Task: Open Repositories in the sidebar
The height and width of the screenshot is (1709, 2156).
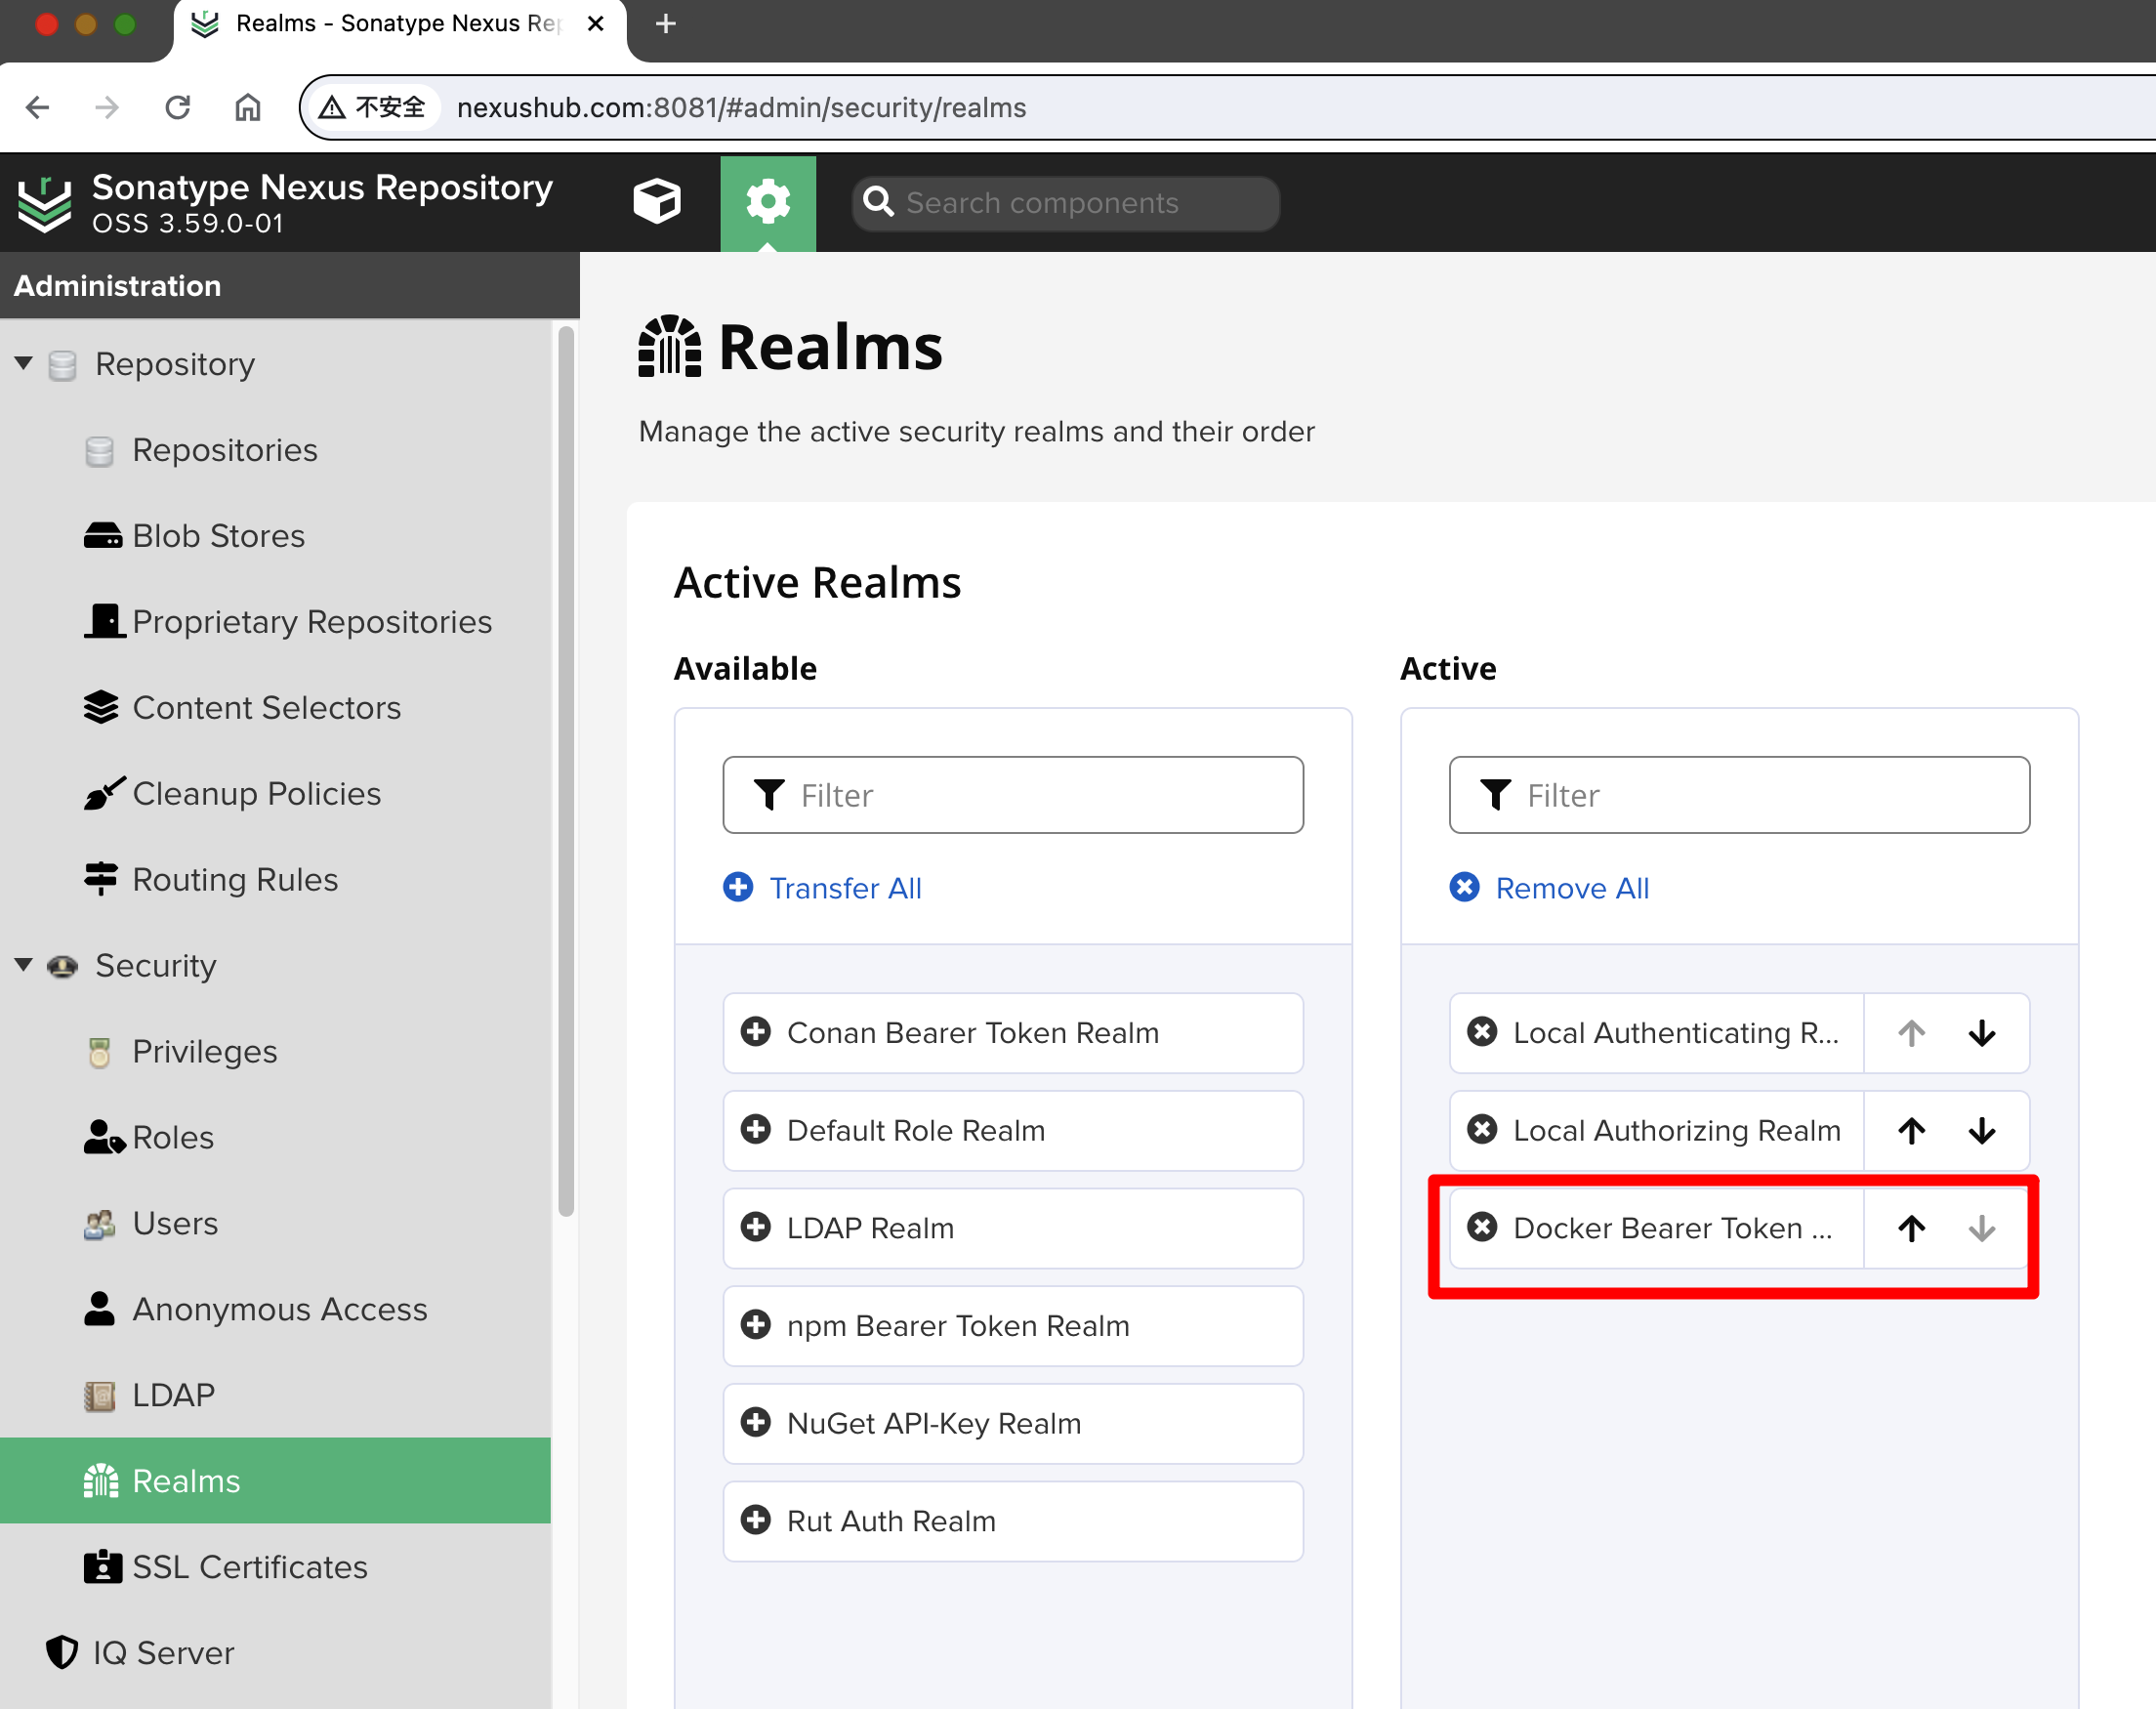Action: point(225,450)
